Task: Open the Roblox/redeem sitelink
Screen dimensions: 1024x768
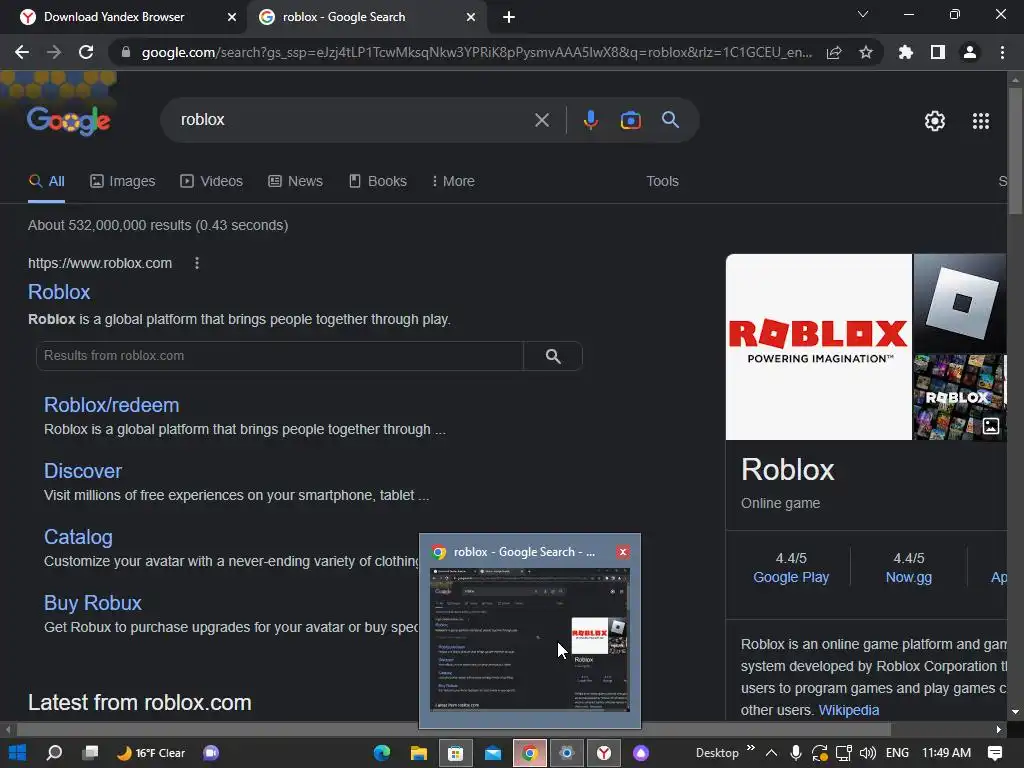Action: pyautogui.click(x=111, y=405)
